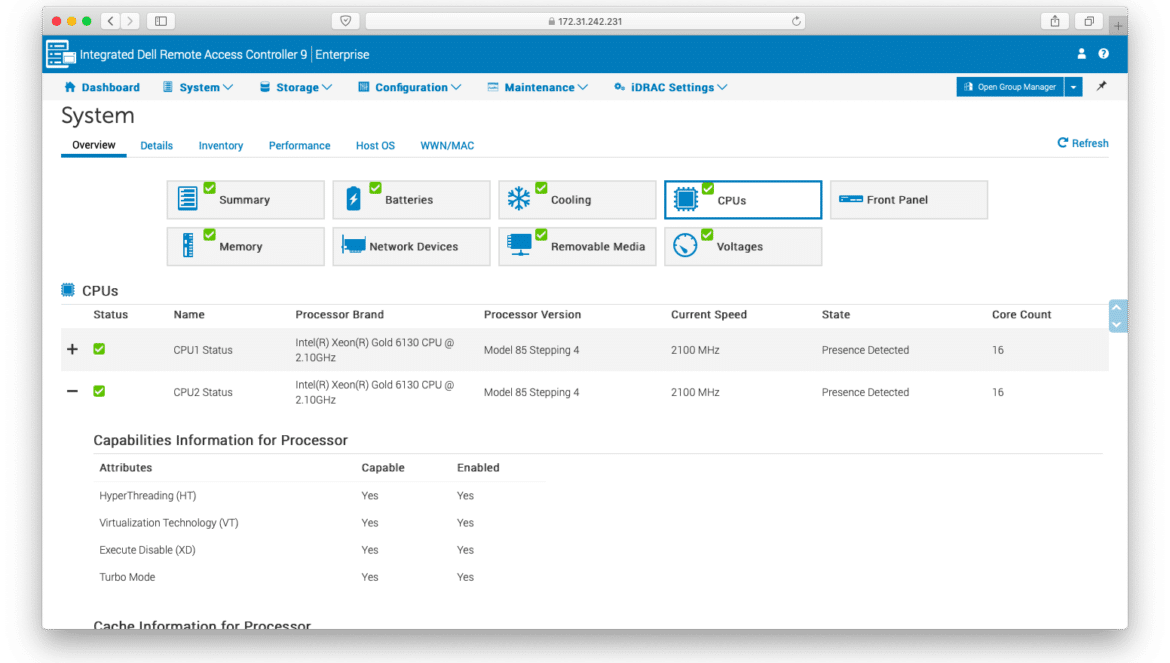This screenshot has height=663, width=1170.
Task: Click the CPUs section heading chip icon
Action: [x=68, y=290]
